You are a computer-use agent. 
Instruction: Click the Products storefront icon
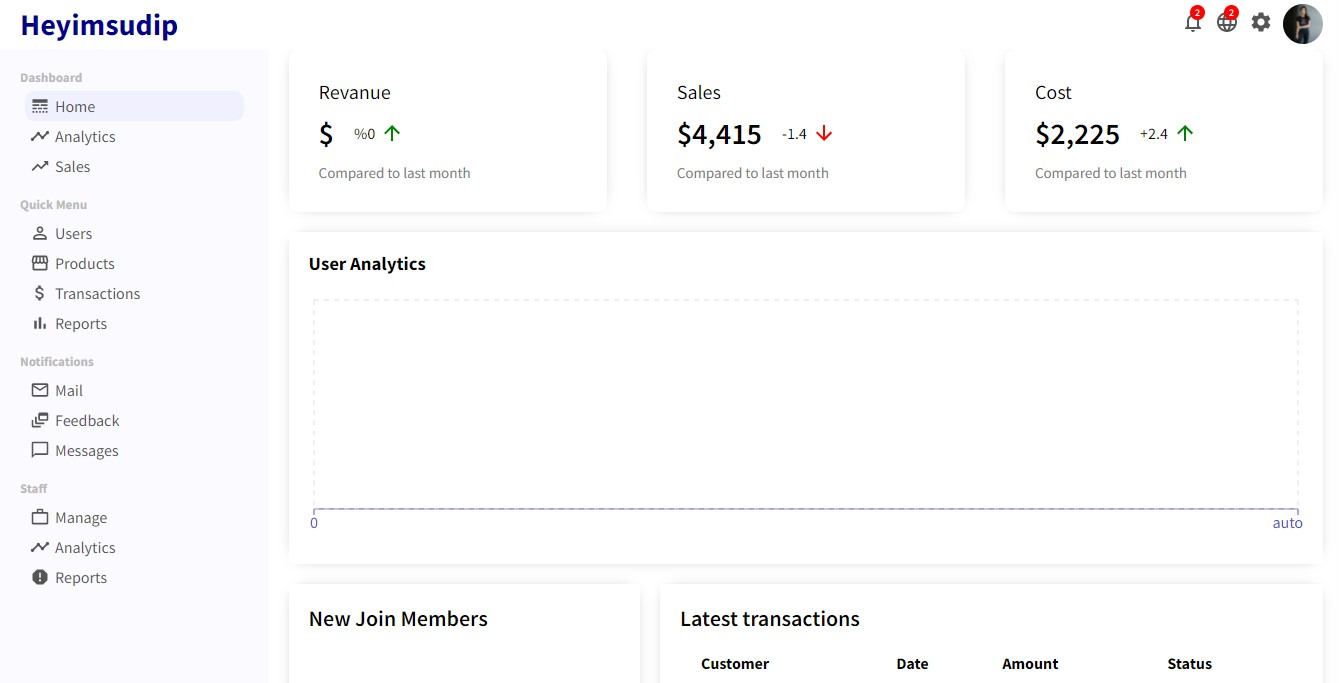click(x=40, y=263)
